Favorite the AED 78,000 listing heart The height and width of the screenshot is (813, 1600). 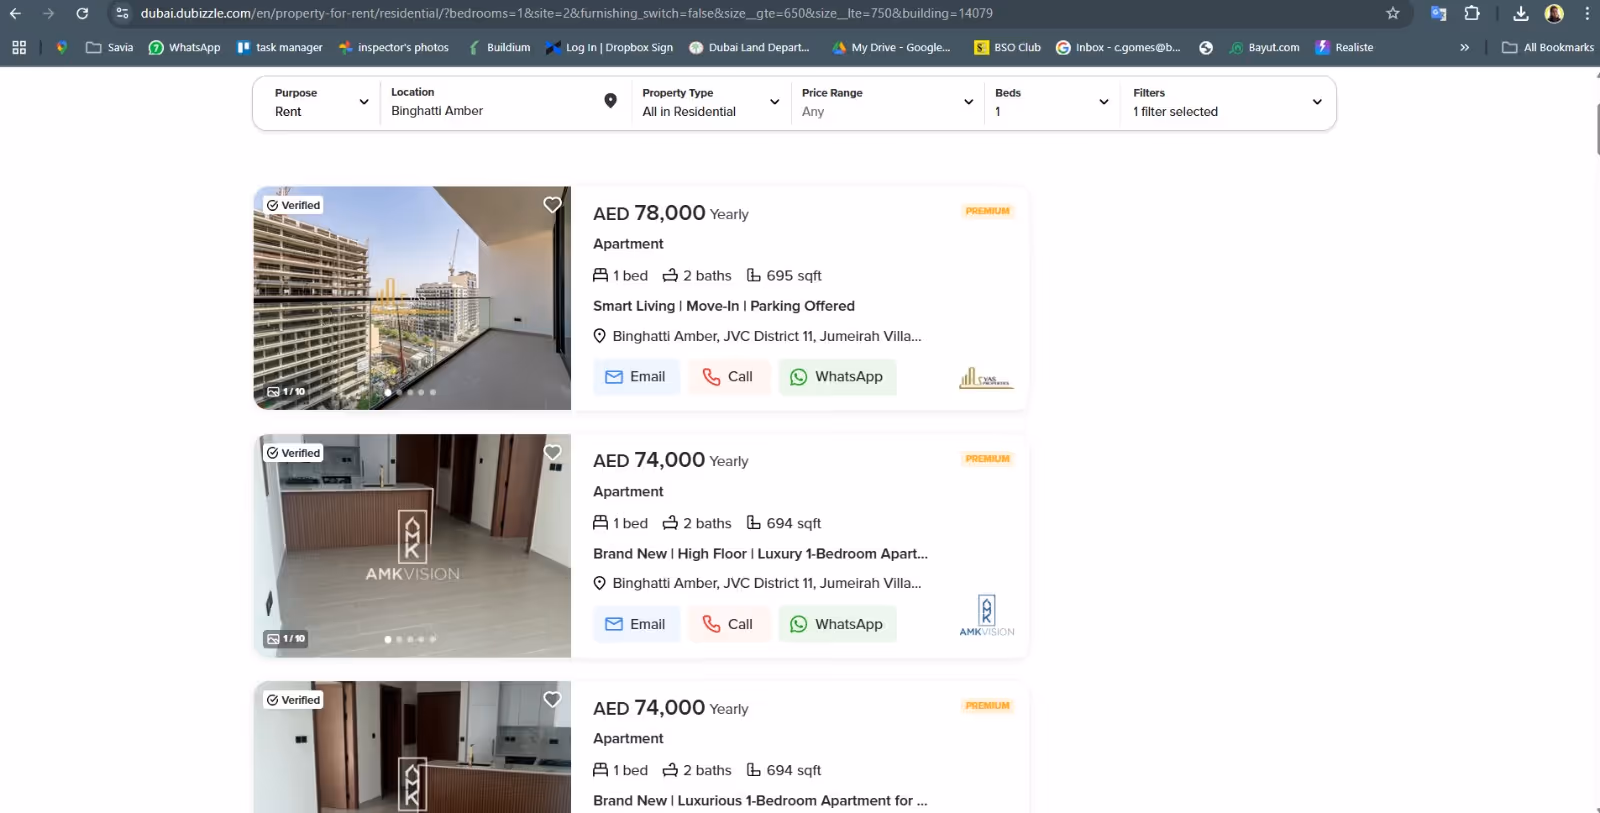click(x=552, y=205)
